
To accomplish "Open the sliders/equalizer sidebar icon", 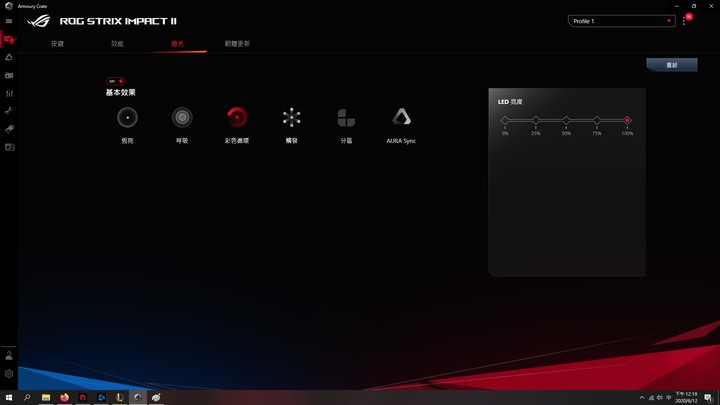I will pos(9,93).
